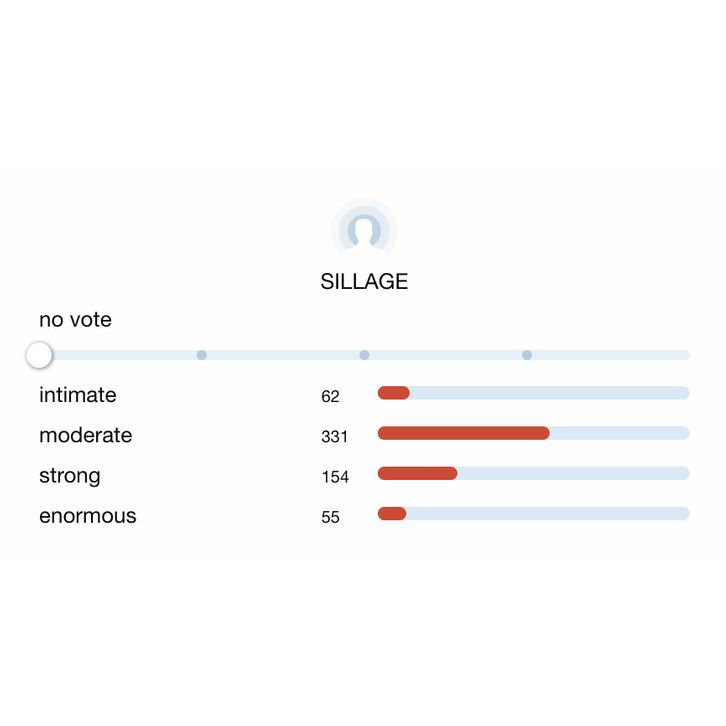This screenshot has height=726, width=726.
Task: Click the moderate red vote bar
Action: (x=463, y=433)
